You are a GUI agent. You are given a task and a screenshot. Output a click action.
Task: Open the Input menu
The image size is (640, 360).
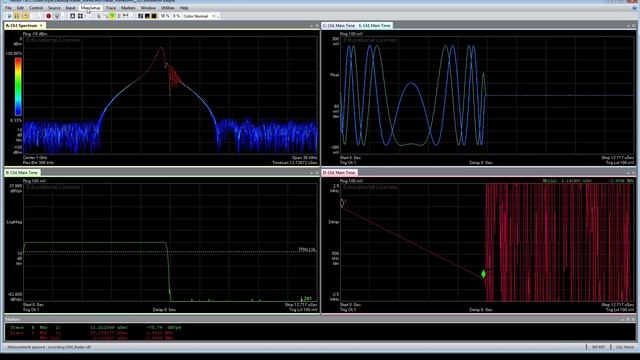[x=71, y=8]
